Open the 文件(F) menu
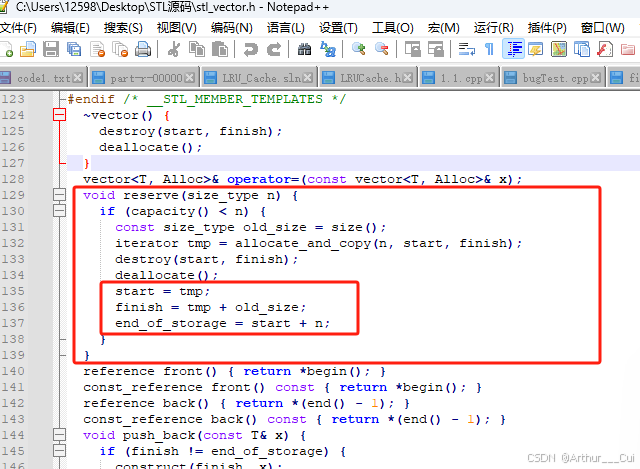This screenshot has height=469, width=640. click(18, 28)
